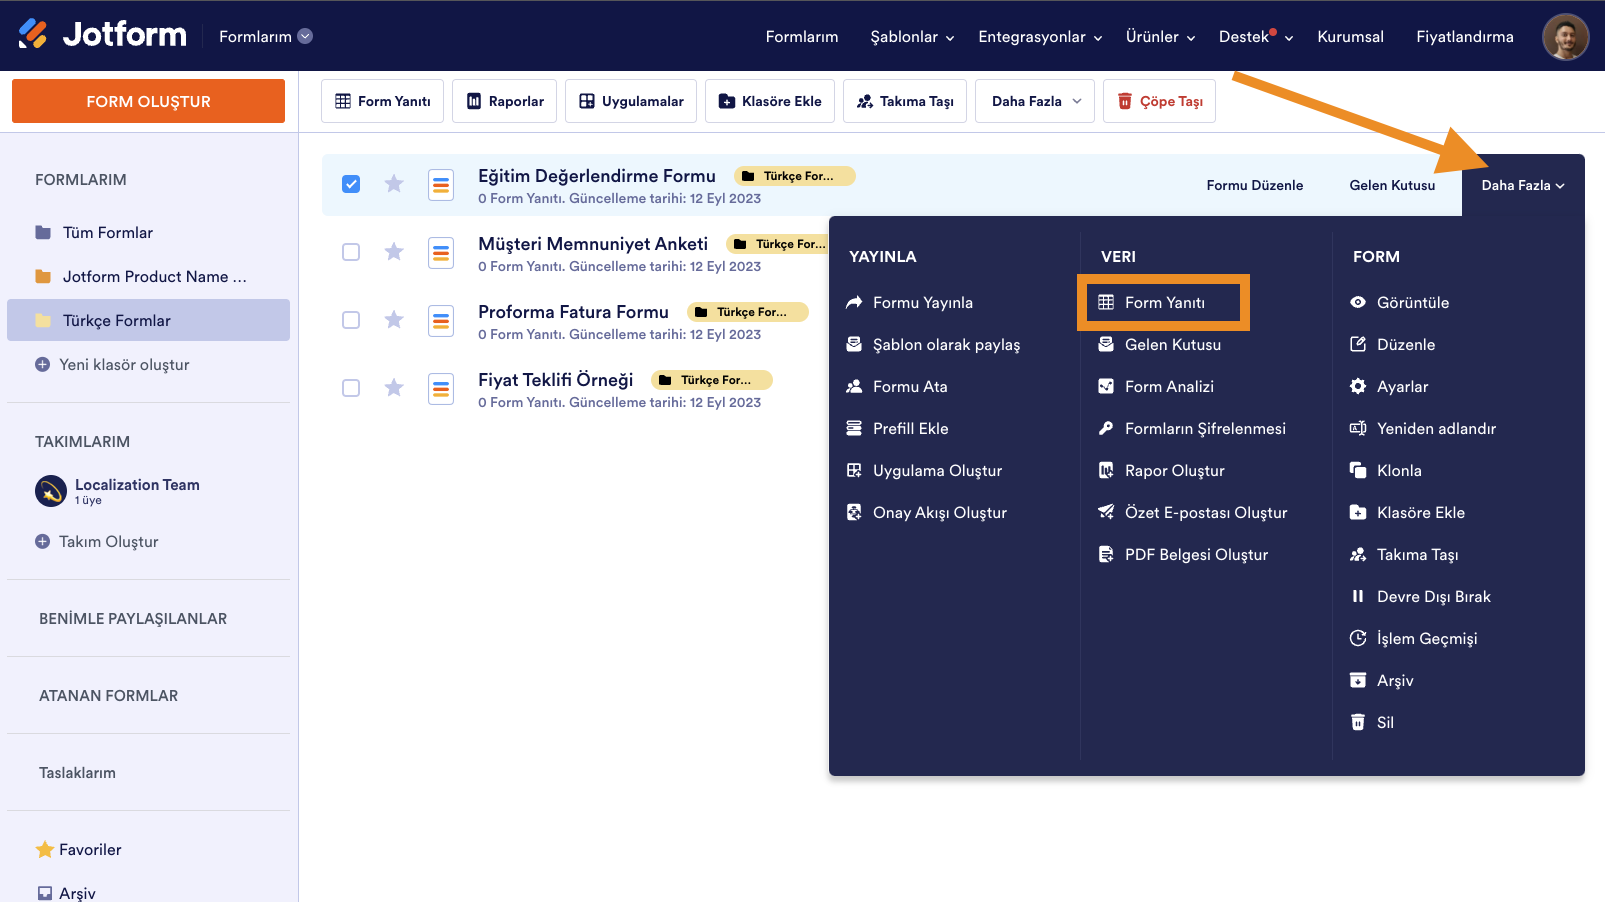Select Form Yanıtı in the VERİ menu

coord(1164,302)
